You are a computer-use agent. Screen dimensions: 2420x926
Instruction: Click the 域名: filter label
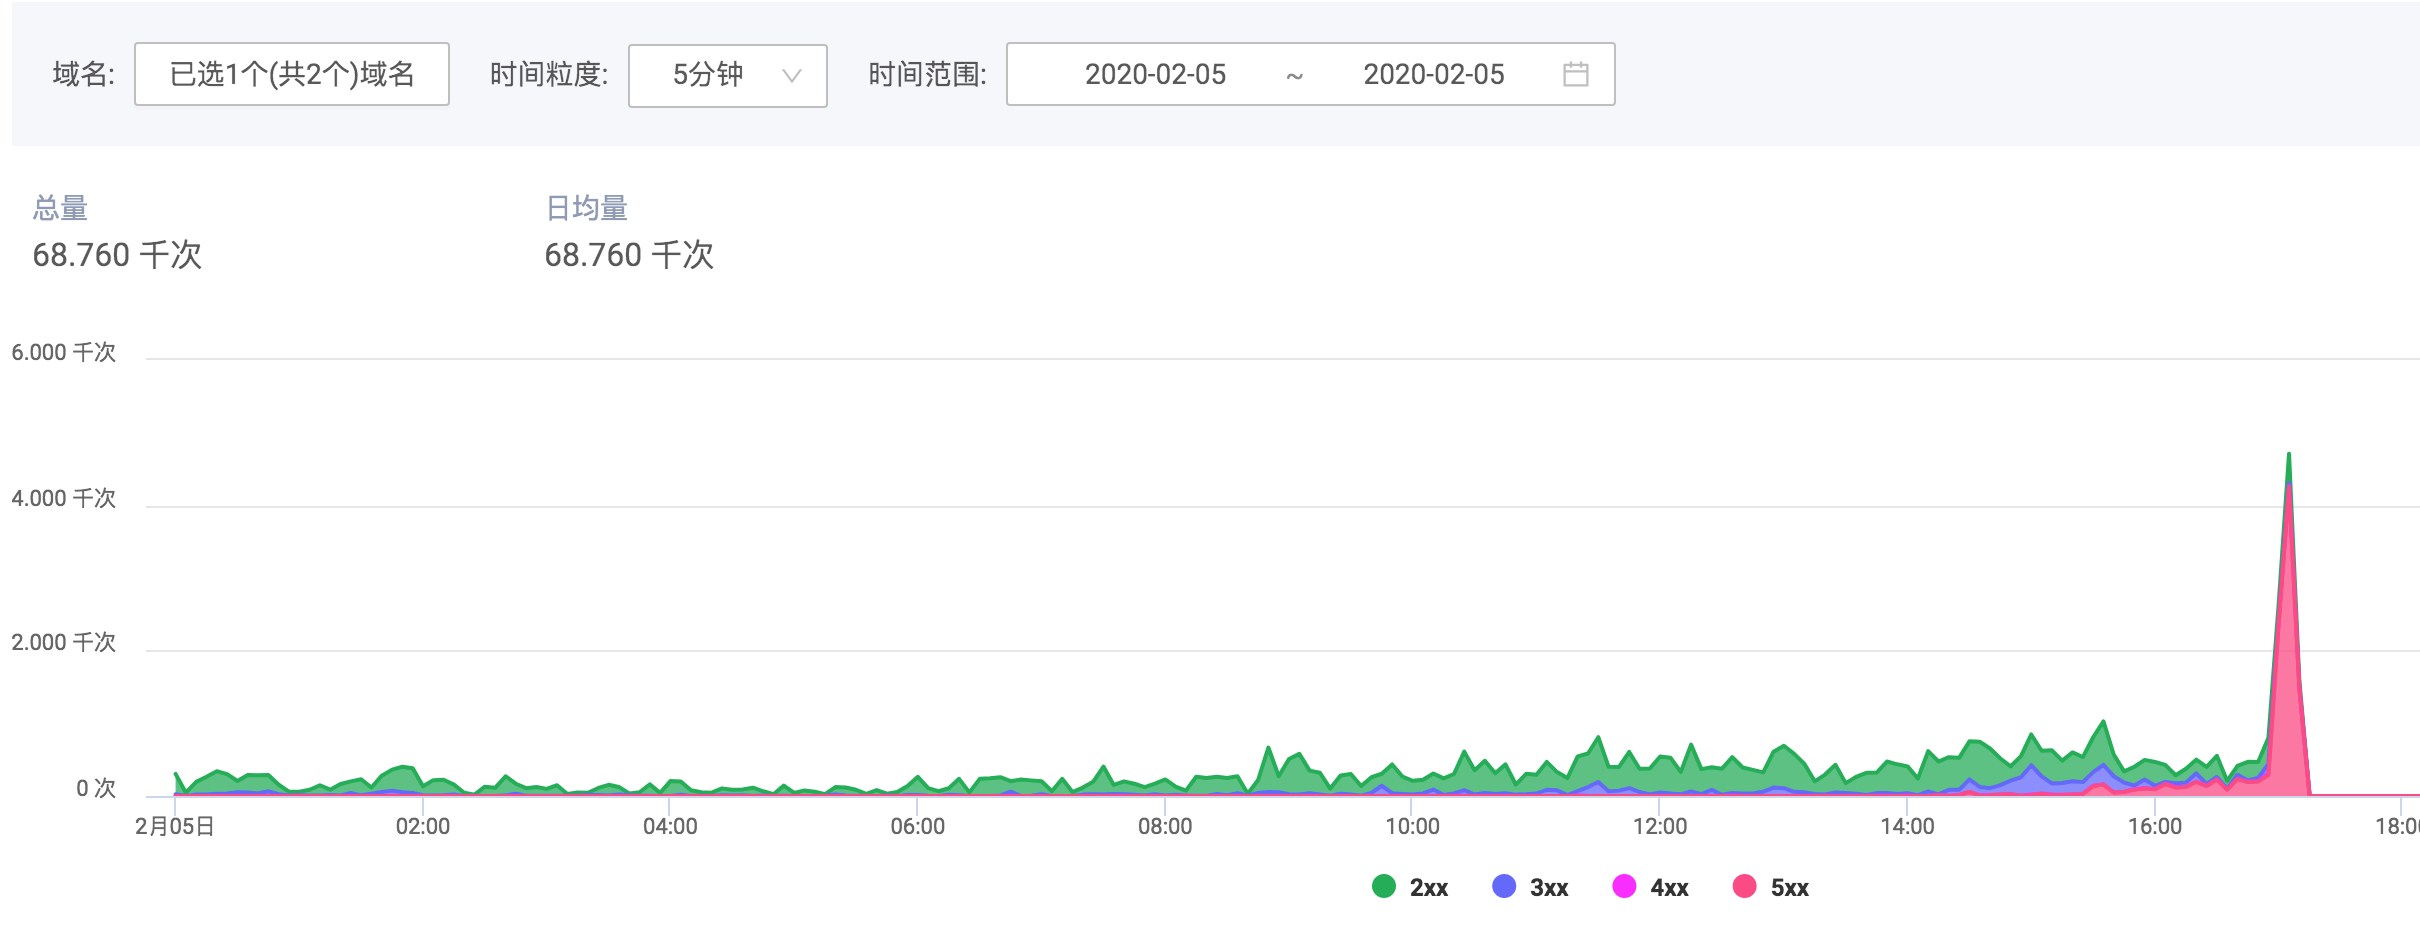84,74
